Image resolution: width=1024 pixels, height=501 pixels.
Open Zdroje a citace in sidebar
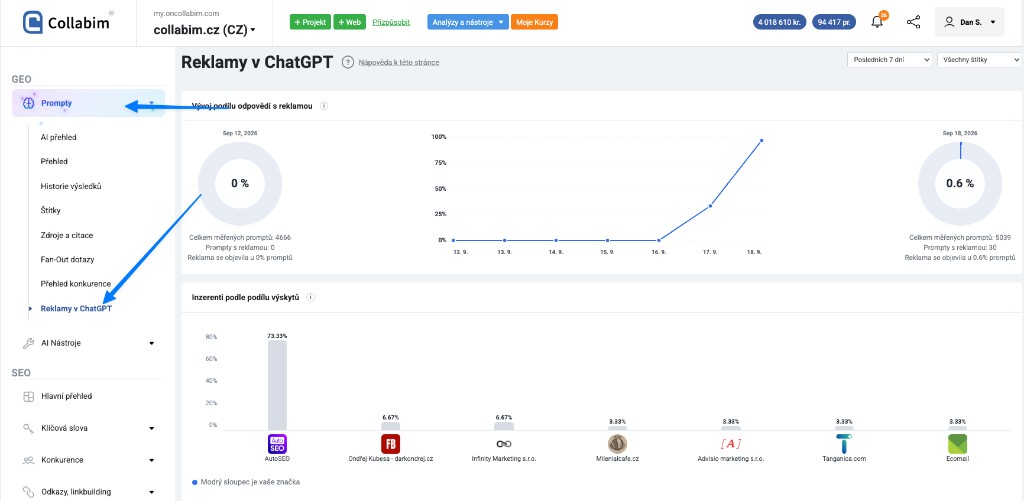(x=67, y=235)
